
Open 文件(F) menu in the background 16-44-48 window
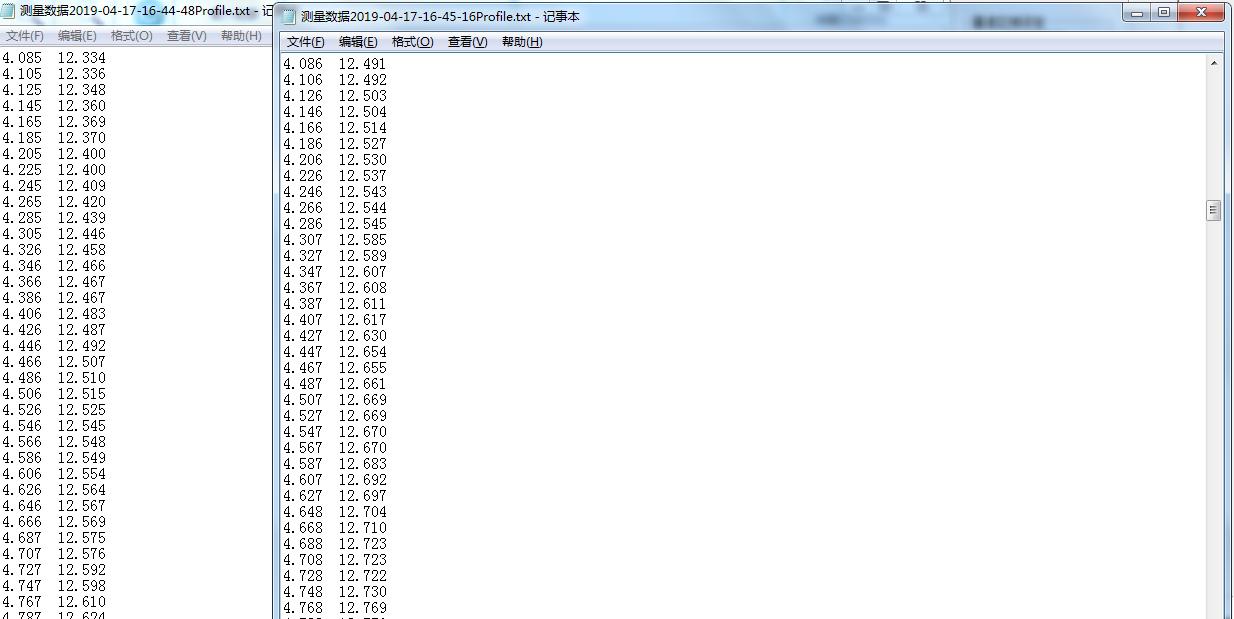click(x=24, y=36)
